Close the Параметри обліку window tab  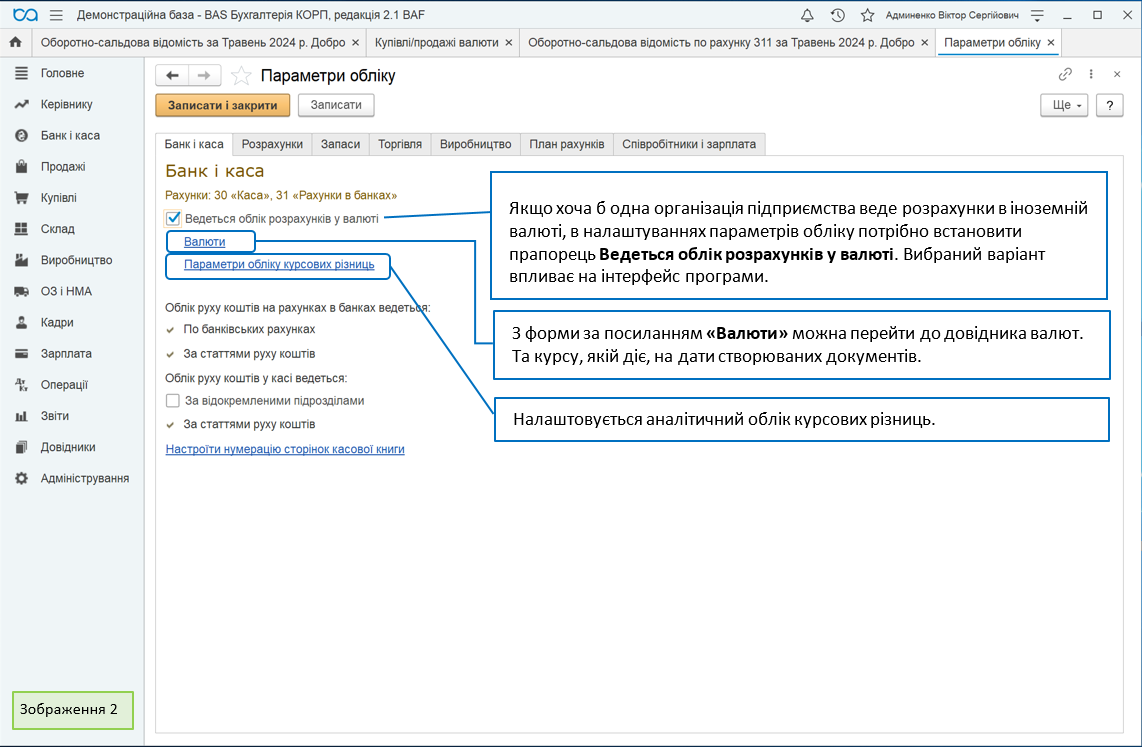tap(1050, 43)
